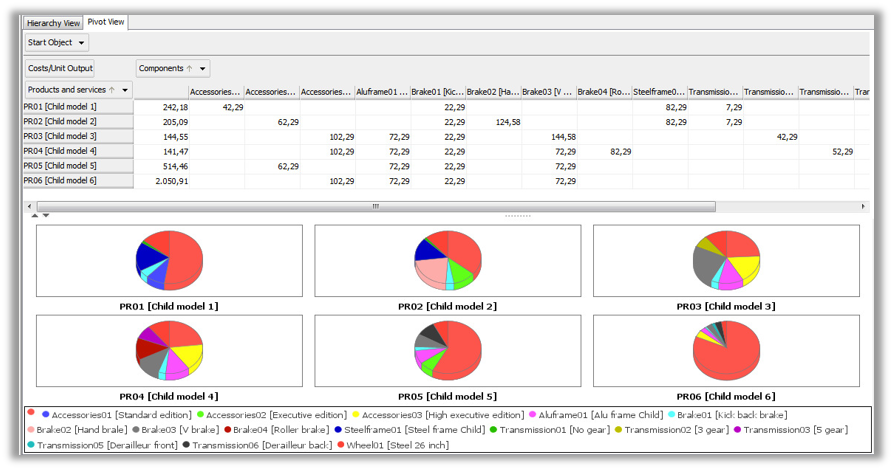The width and height of the screenshot is (893, 470).
Task: Click the PR02 pie chart
Action: [448, 260]
